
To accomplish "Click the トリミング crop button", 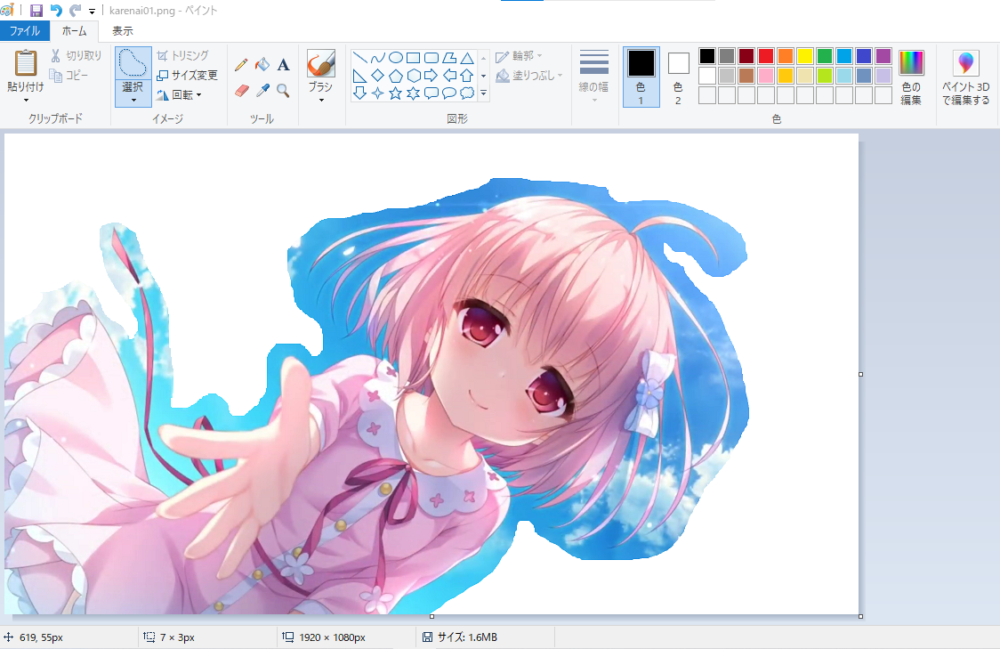I will 183,55.
